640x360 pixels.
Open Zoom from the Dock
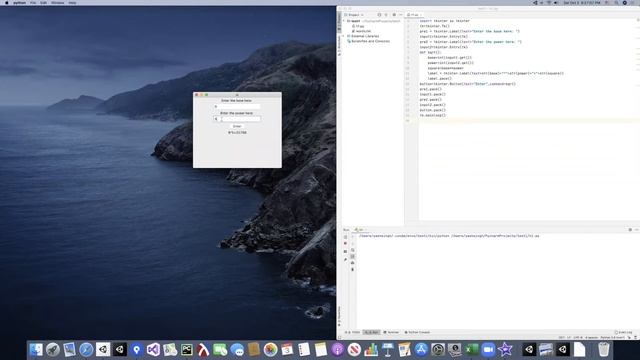488,350
